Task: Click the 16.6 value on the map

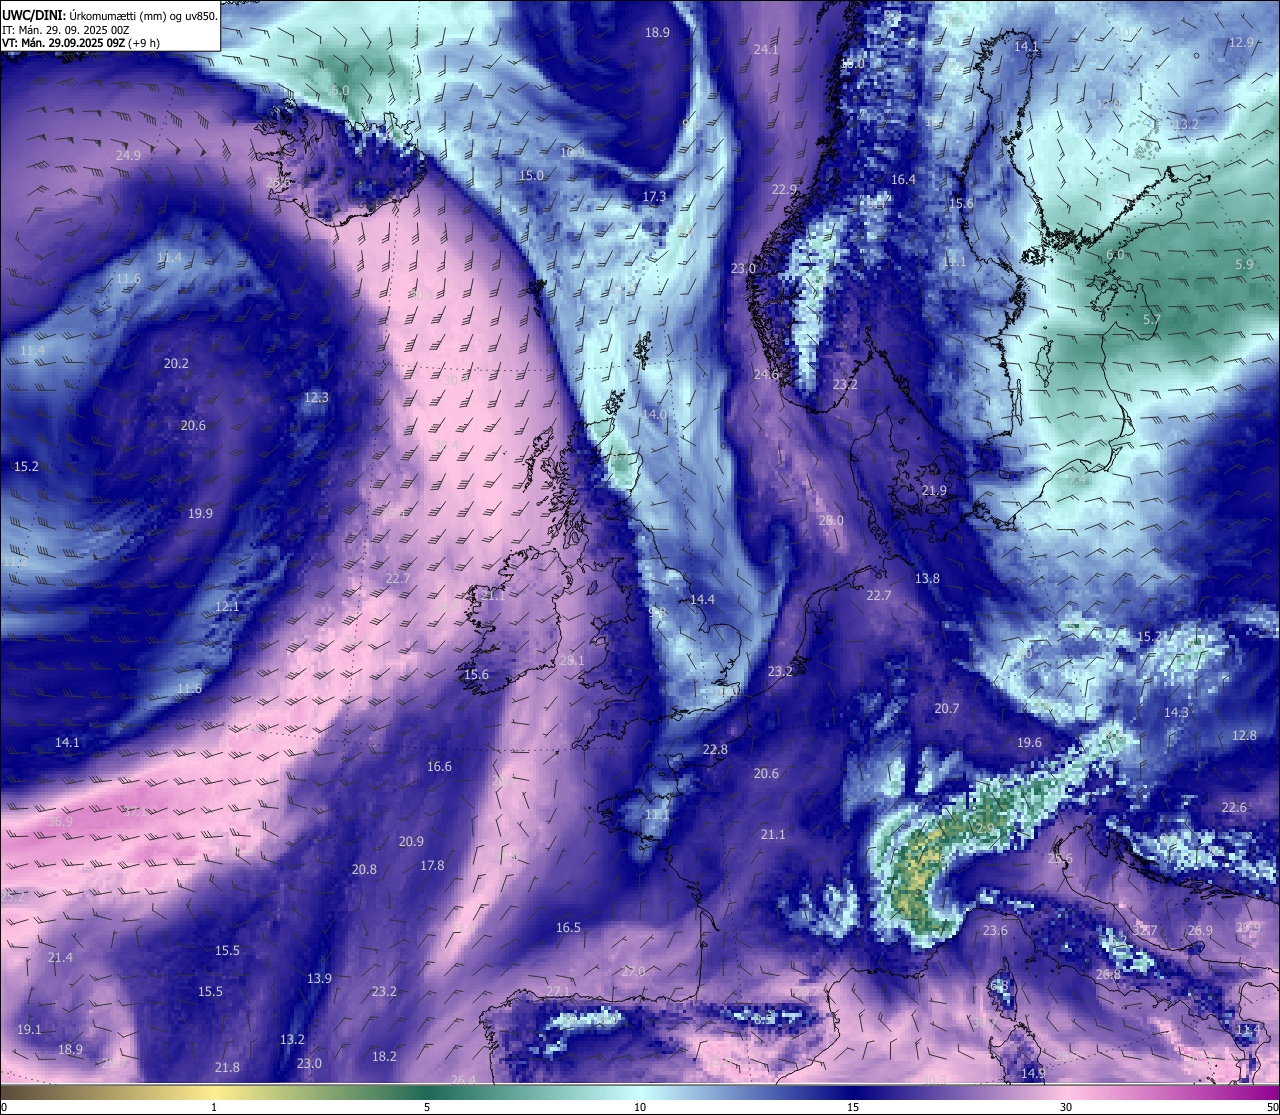Action: pyautogui.click(x=439, y=766)
